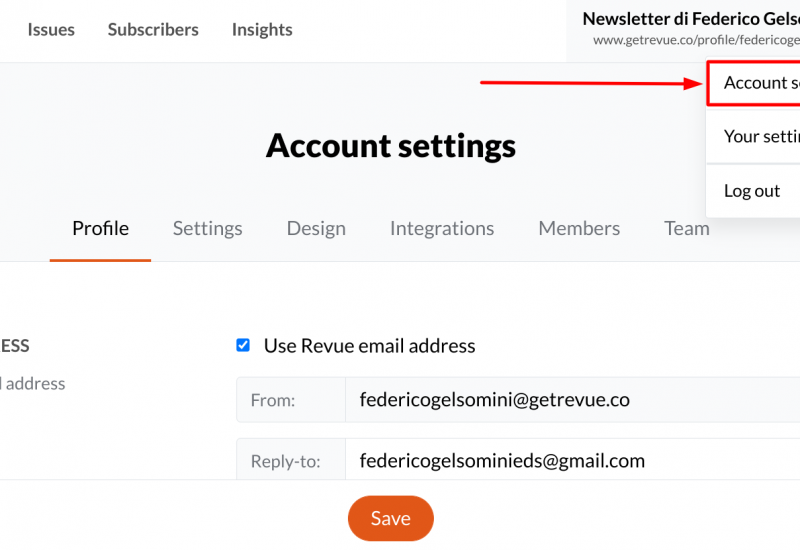This screenshot has height=550, width=800.
Task: Switch to the Settings tab
Action: tap(208, 229)
